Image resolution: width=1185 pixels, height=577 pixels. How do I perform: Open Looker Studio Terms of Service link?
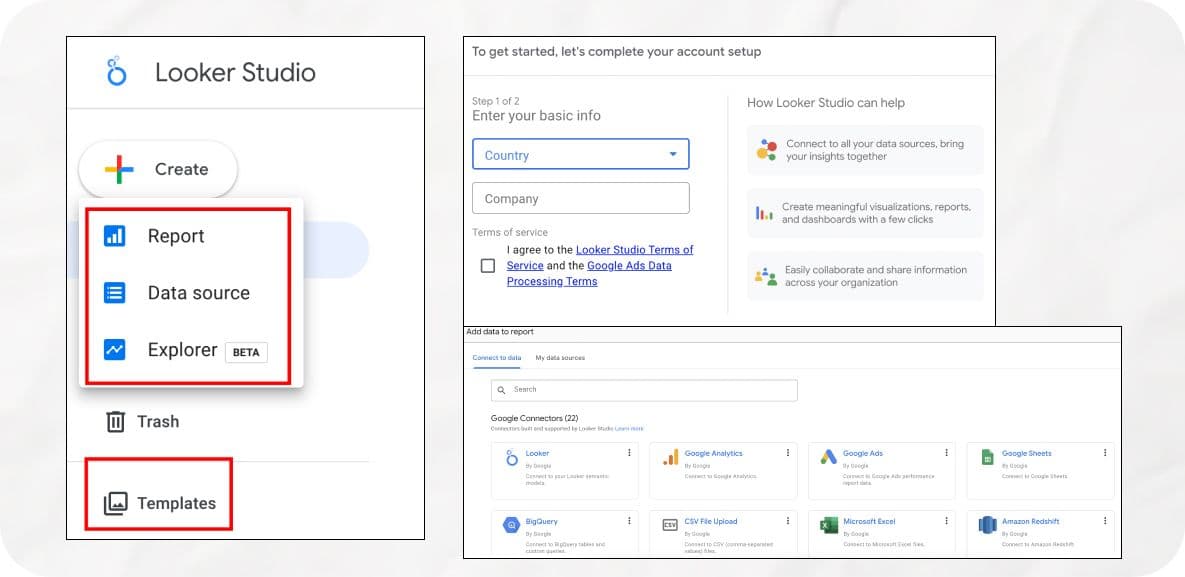coord(600,257)
